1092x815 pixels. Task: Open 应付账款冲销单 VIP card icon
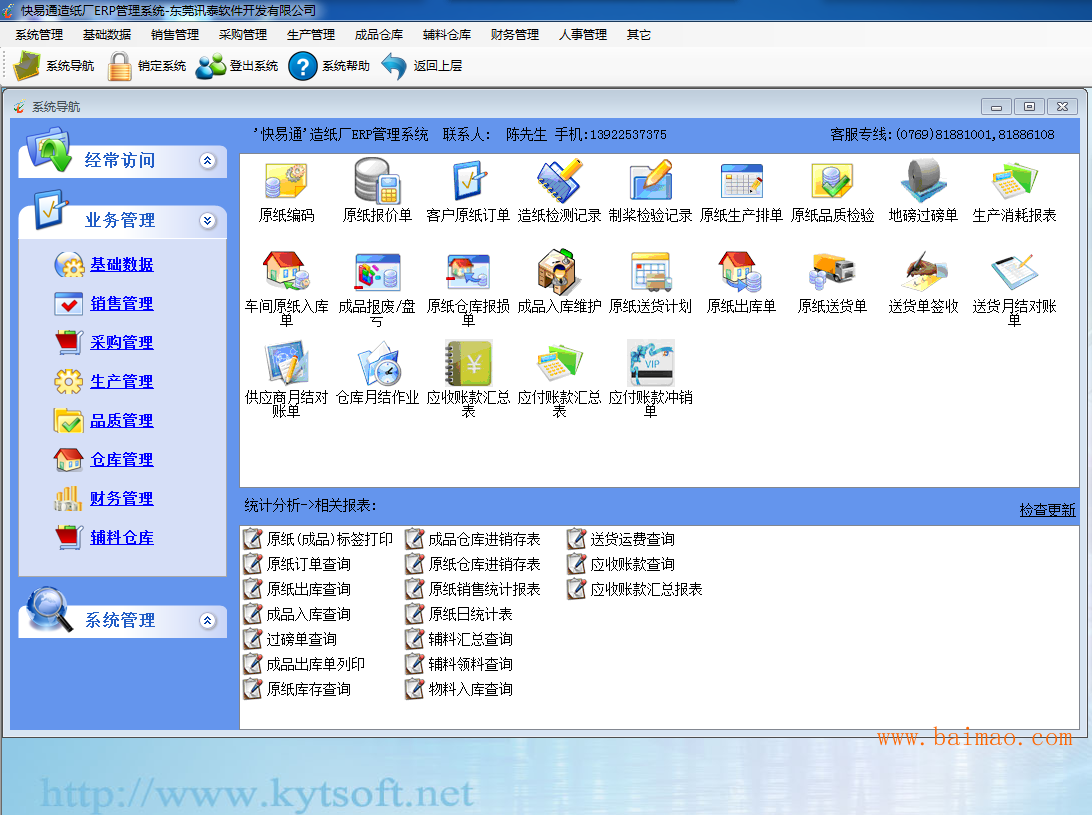(650, 363)
